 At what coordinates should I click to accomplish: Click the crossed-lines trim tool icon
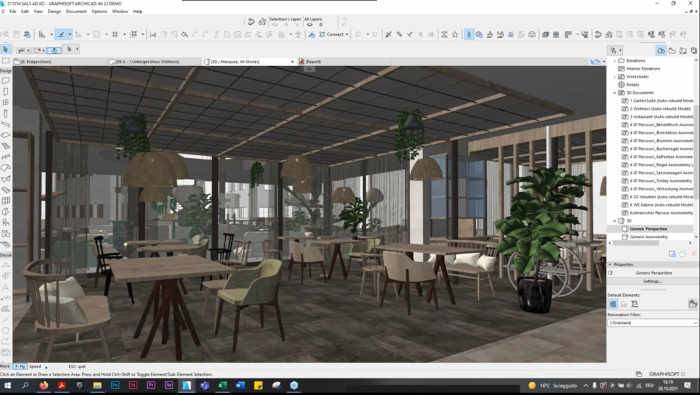(x=388, y=34)
